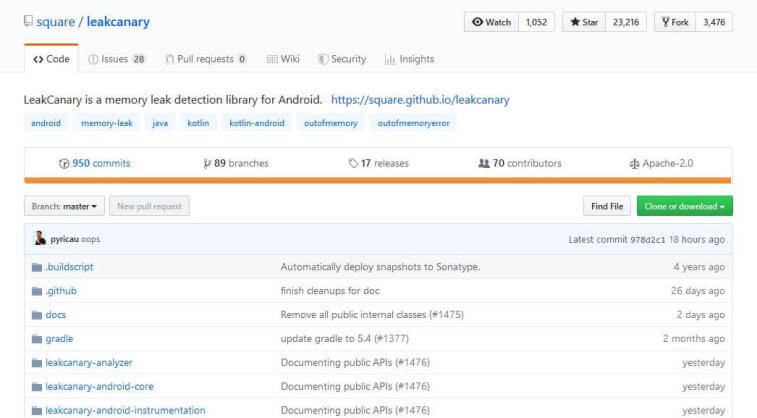This screenshot has width=757, height=418.
Task: Fork the repository
Action: [x=675, y=22]
